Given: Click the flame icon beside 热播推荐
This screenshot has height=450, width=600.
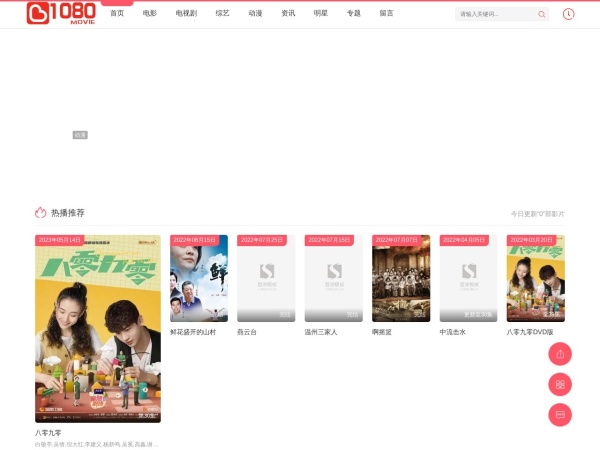Looking at the screenshot, I should [x=40, y=213].
